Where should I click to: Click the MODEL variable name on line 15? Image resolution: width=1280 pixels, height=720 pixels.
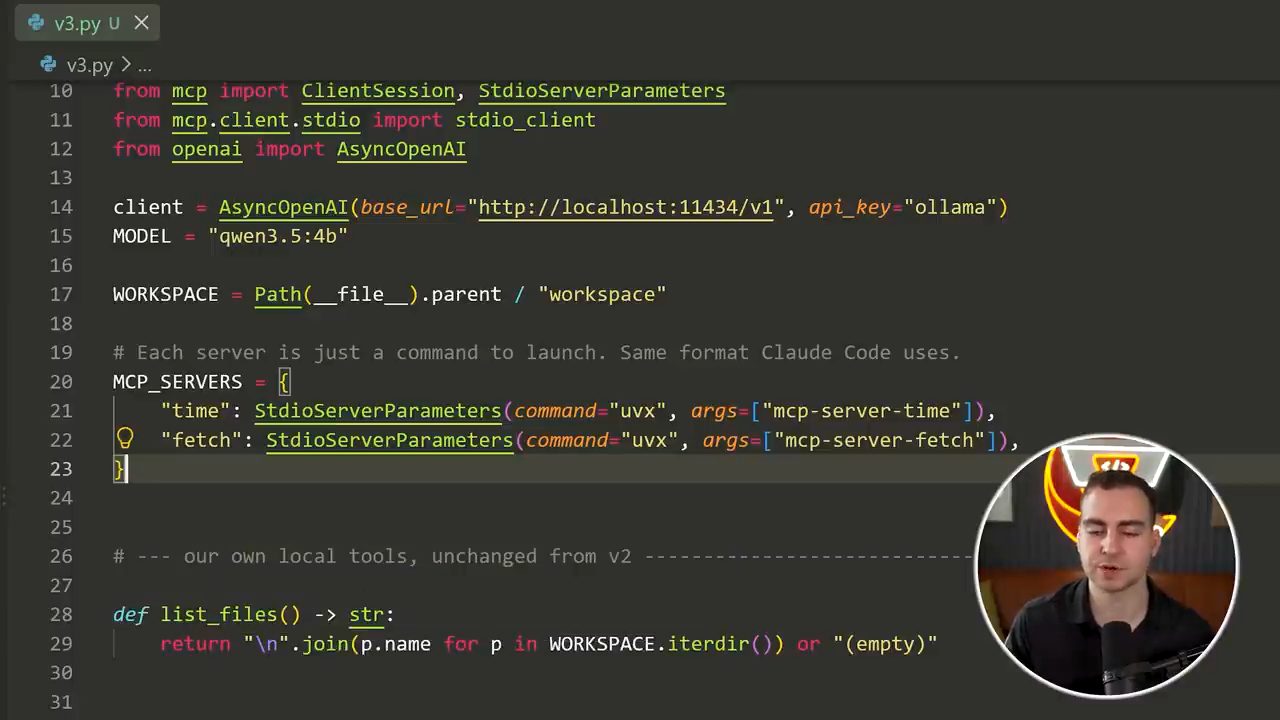tap(142, 236)
